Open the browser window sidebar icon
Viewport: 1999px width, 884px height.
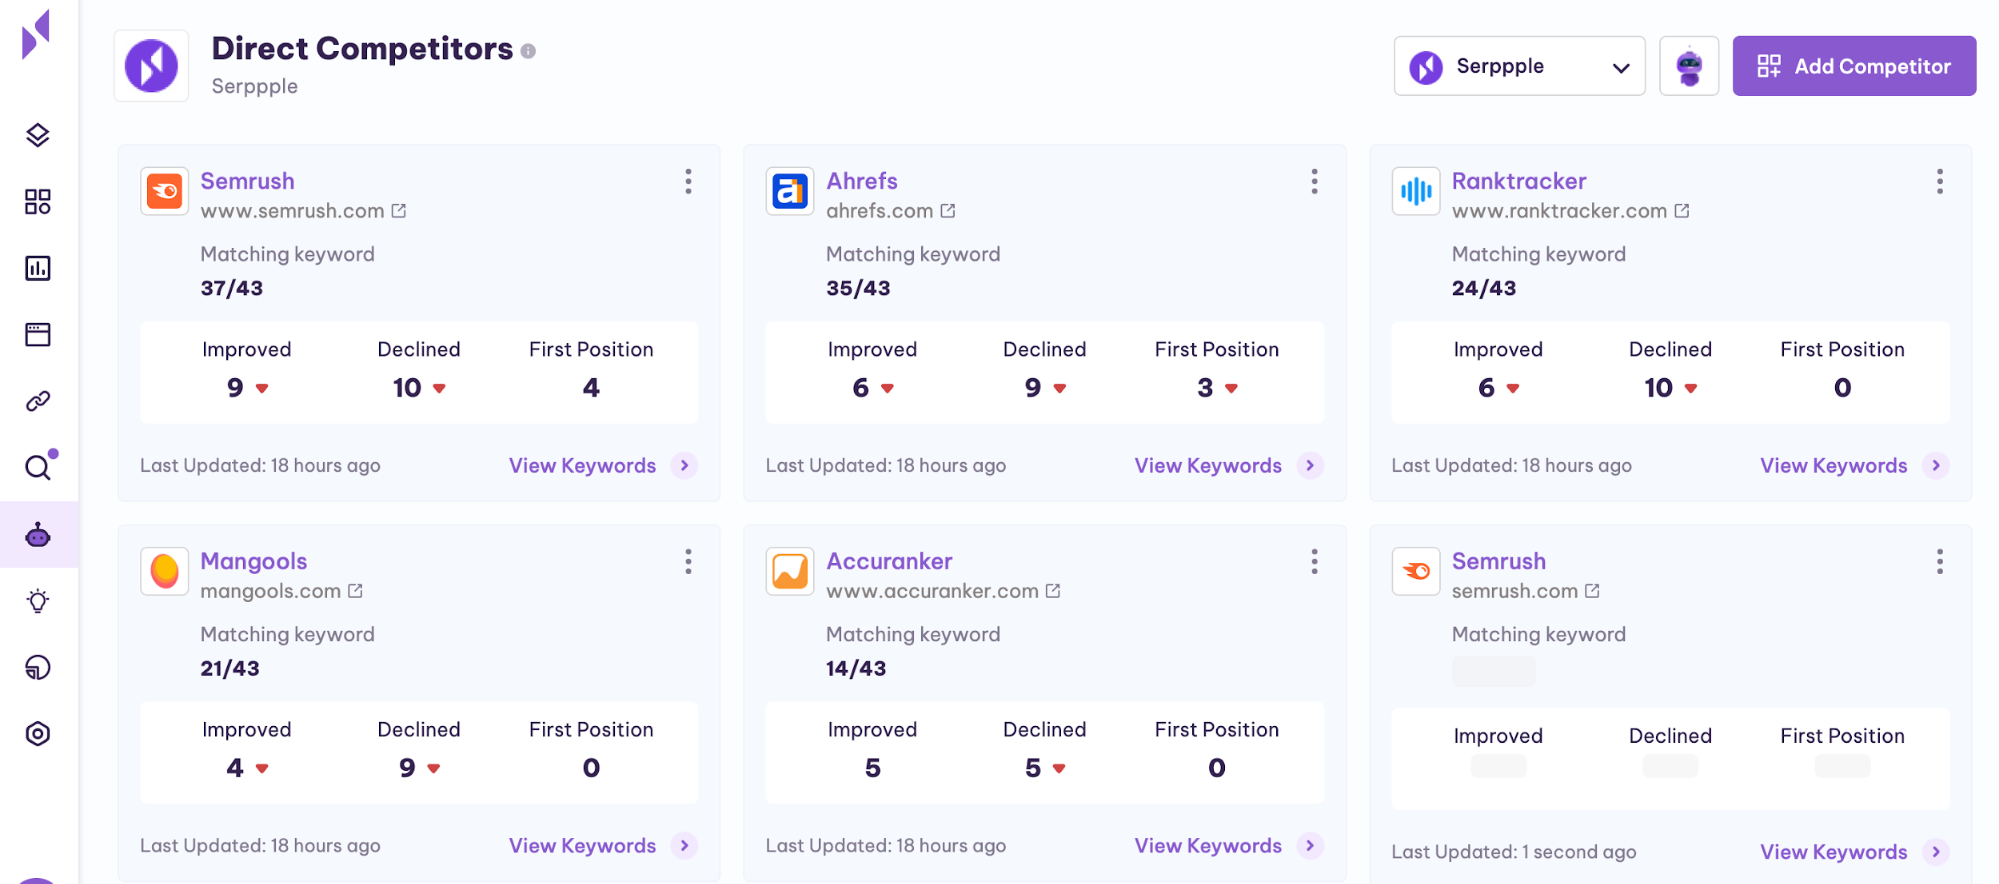38,334
